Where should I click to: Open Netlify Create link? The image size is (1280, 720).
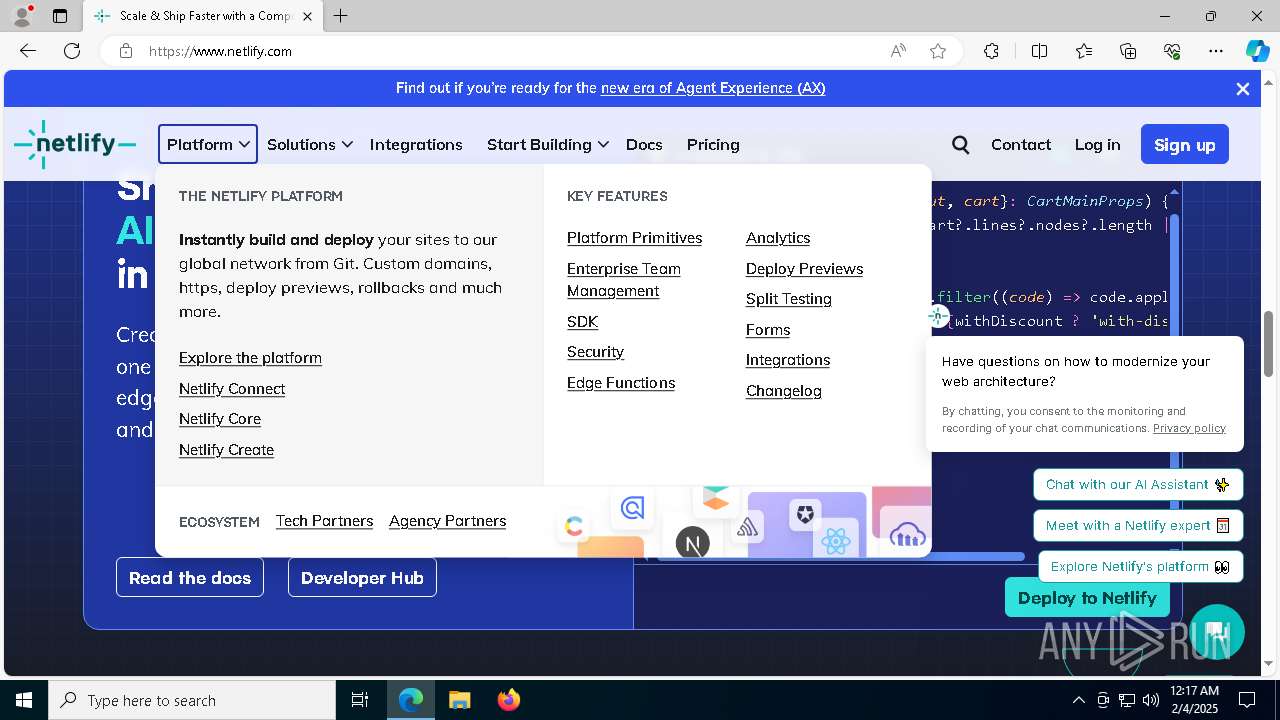click(x=226, y=449)
